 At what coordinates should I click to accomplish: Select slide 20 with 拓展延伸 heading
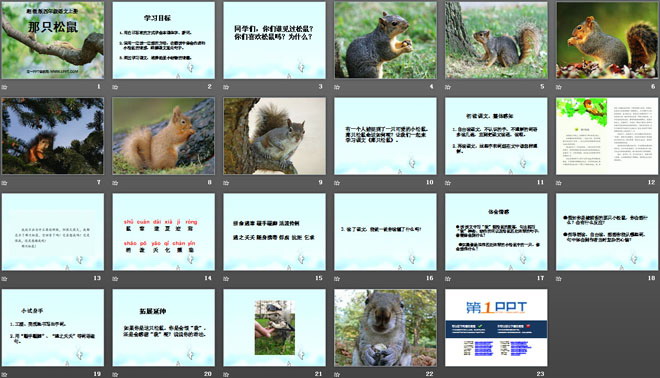coord(163,327)
